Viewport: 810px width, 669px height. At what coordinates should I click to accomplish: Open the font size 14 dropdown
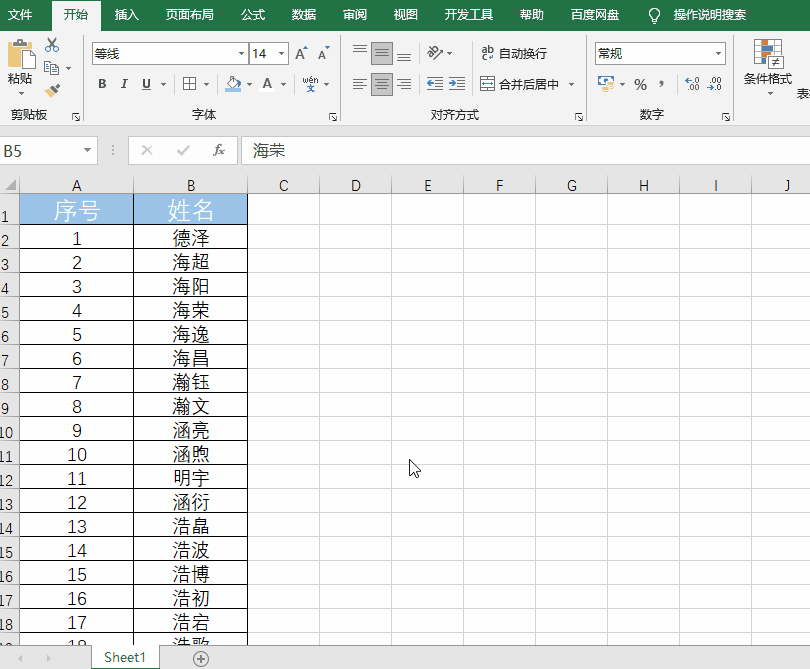click(x=282, y=54)
